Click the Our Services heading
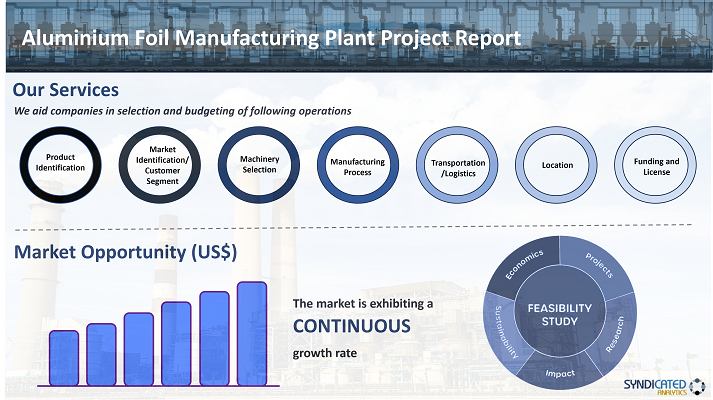The image size is (713, 400). point(65,90)
